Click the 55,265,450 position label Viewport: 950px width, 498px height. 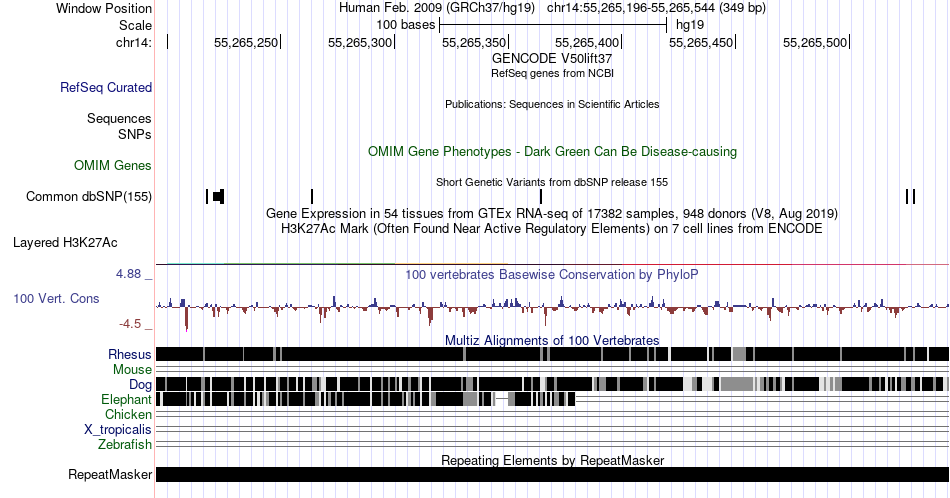coord(700,42)
